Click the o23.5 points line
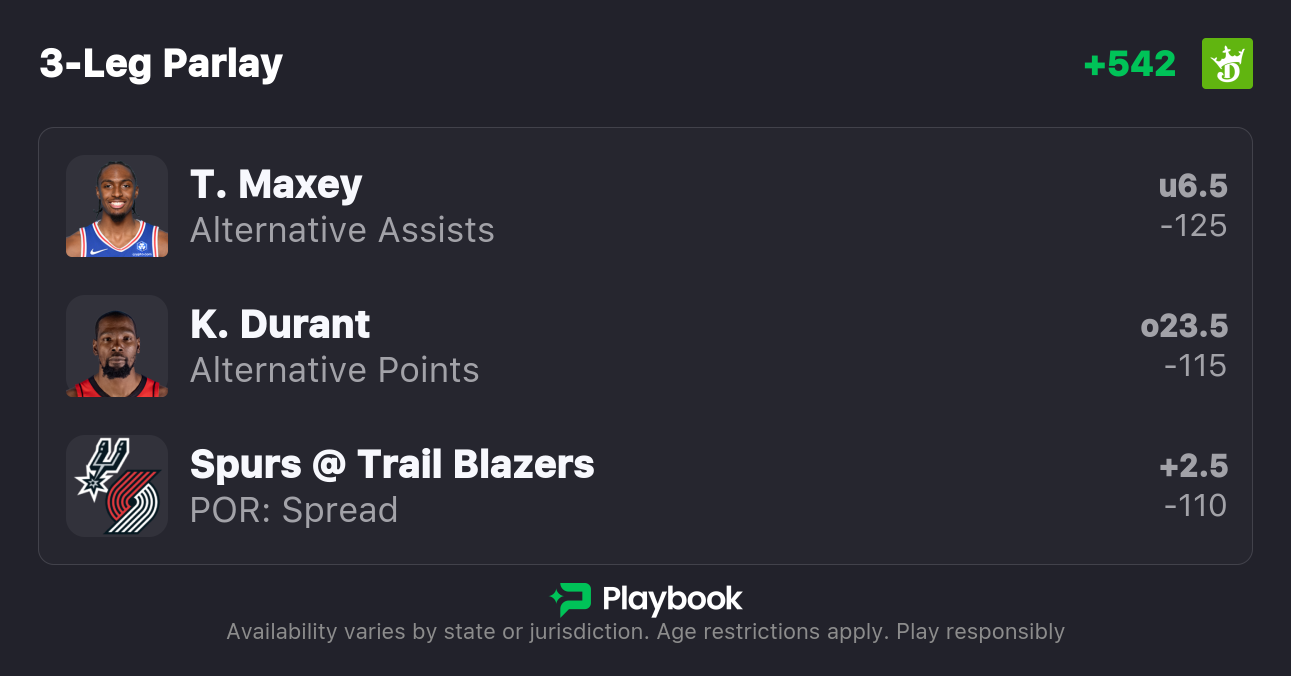Image resolution: width=1291 pixels, height=676 pixels. pyautogui.click(x=1184, y=326)
